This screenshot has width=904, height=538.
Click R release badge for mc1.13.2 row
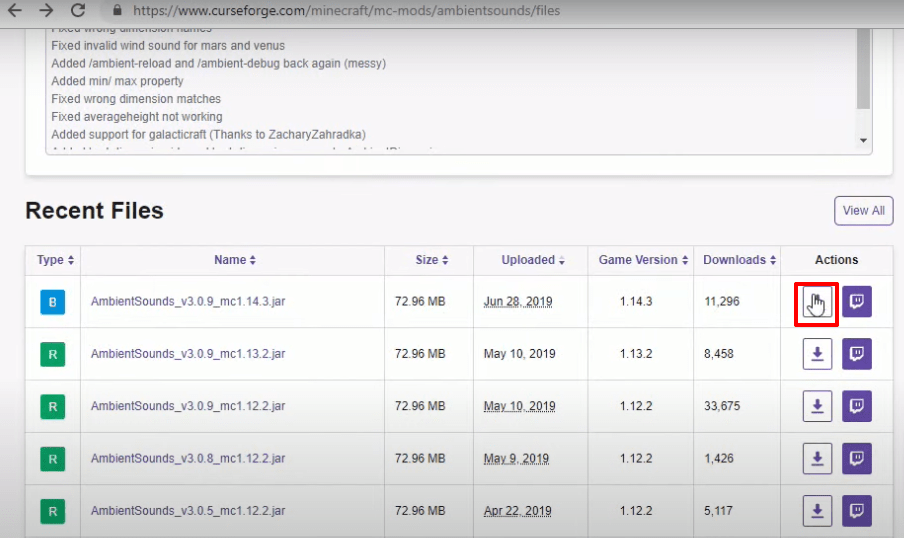(52, 355)
